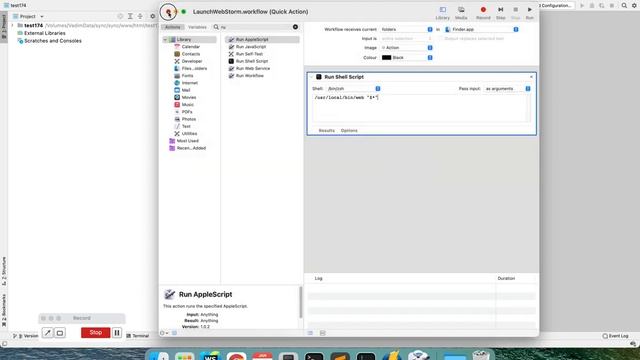Select the recording pen annotation tool
Image resolution: width=640 pixels, height=360 pixels.
click(x=47, y=333)
